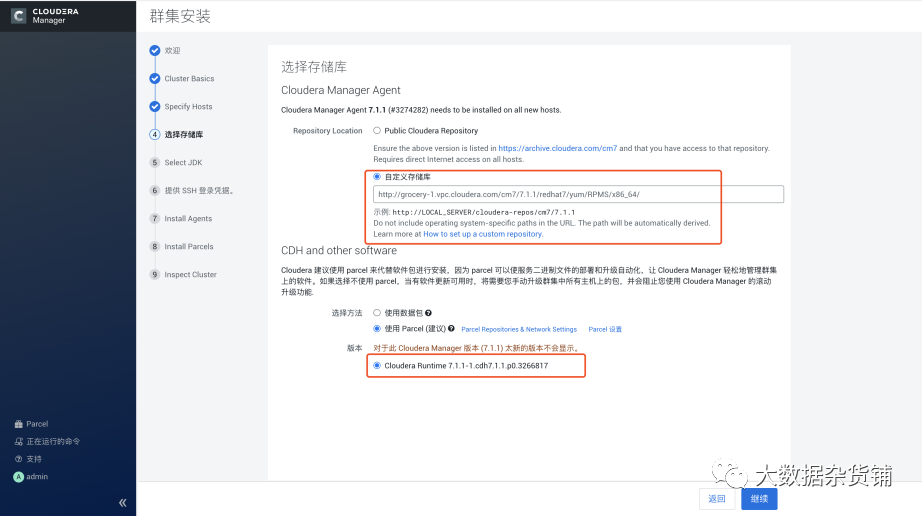Click the 继续 continue button
The width and height of the screenshot is (922, 516).
point(759,498)
